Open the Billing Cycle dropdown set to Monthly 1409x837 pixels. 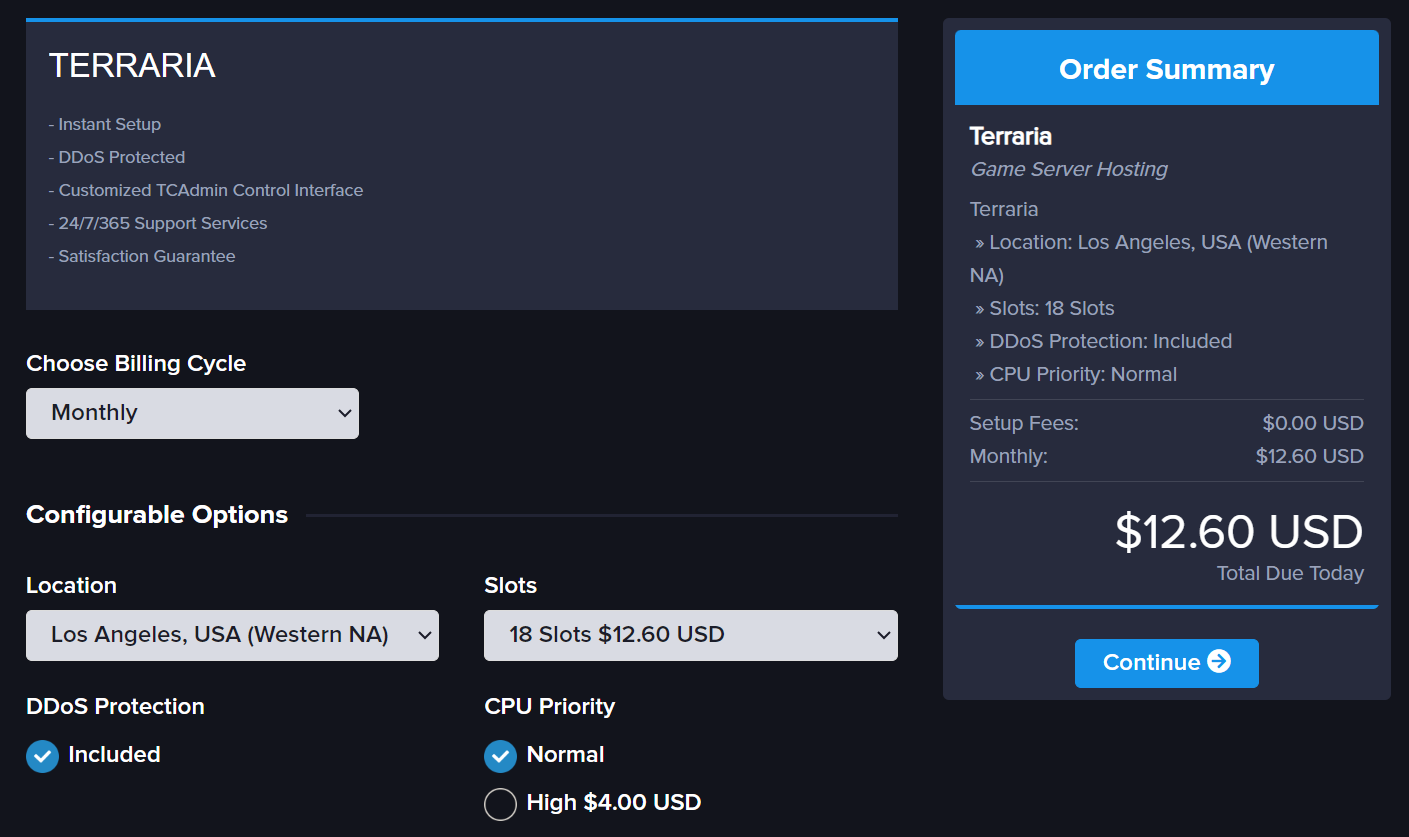[192, 413]
